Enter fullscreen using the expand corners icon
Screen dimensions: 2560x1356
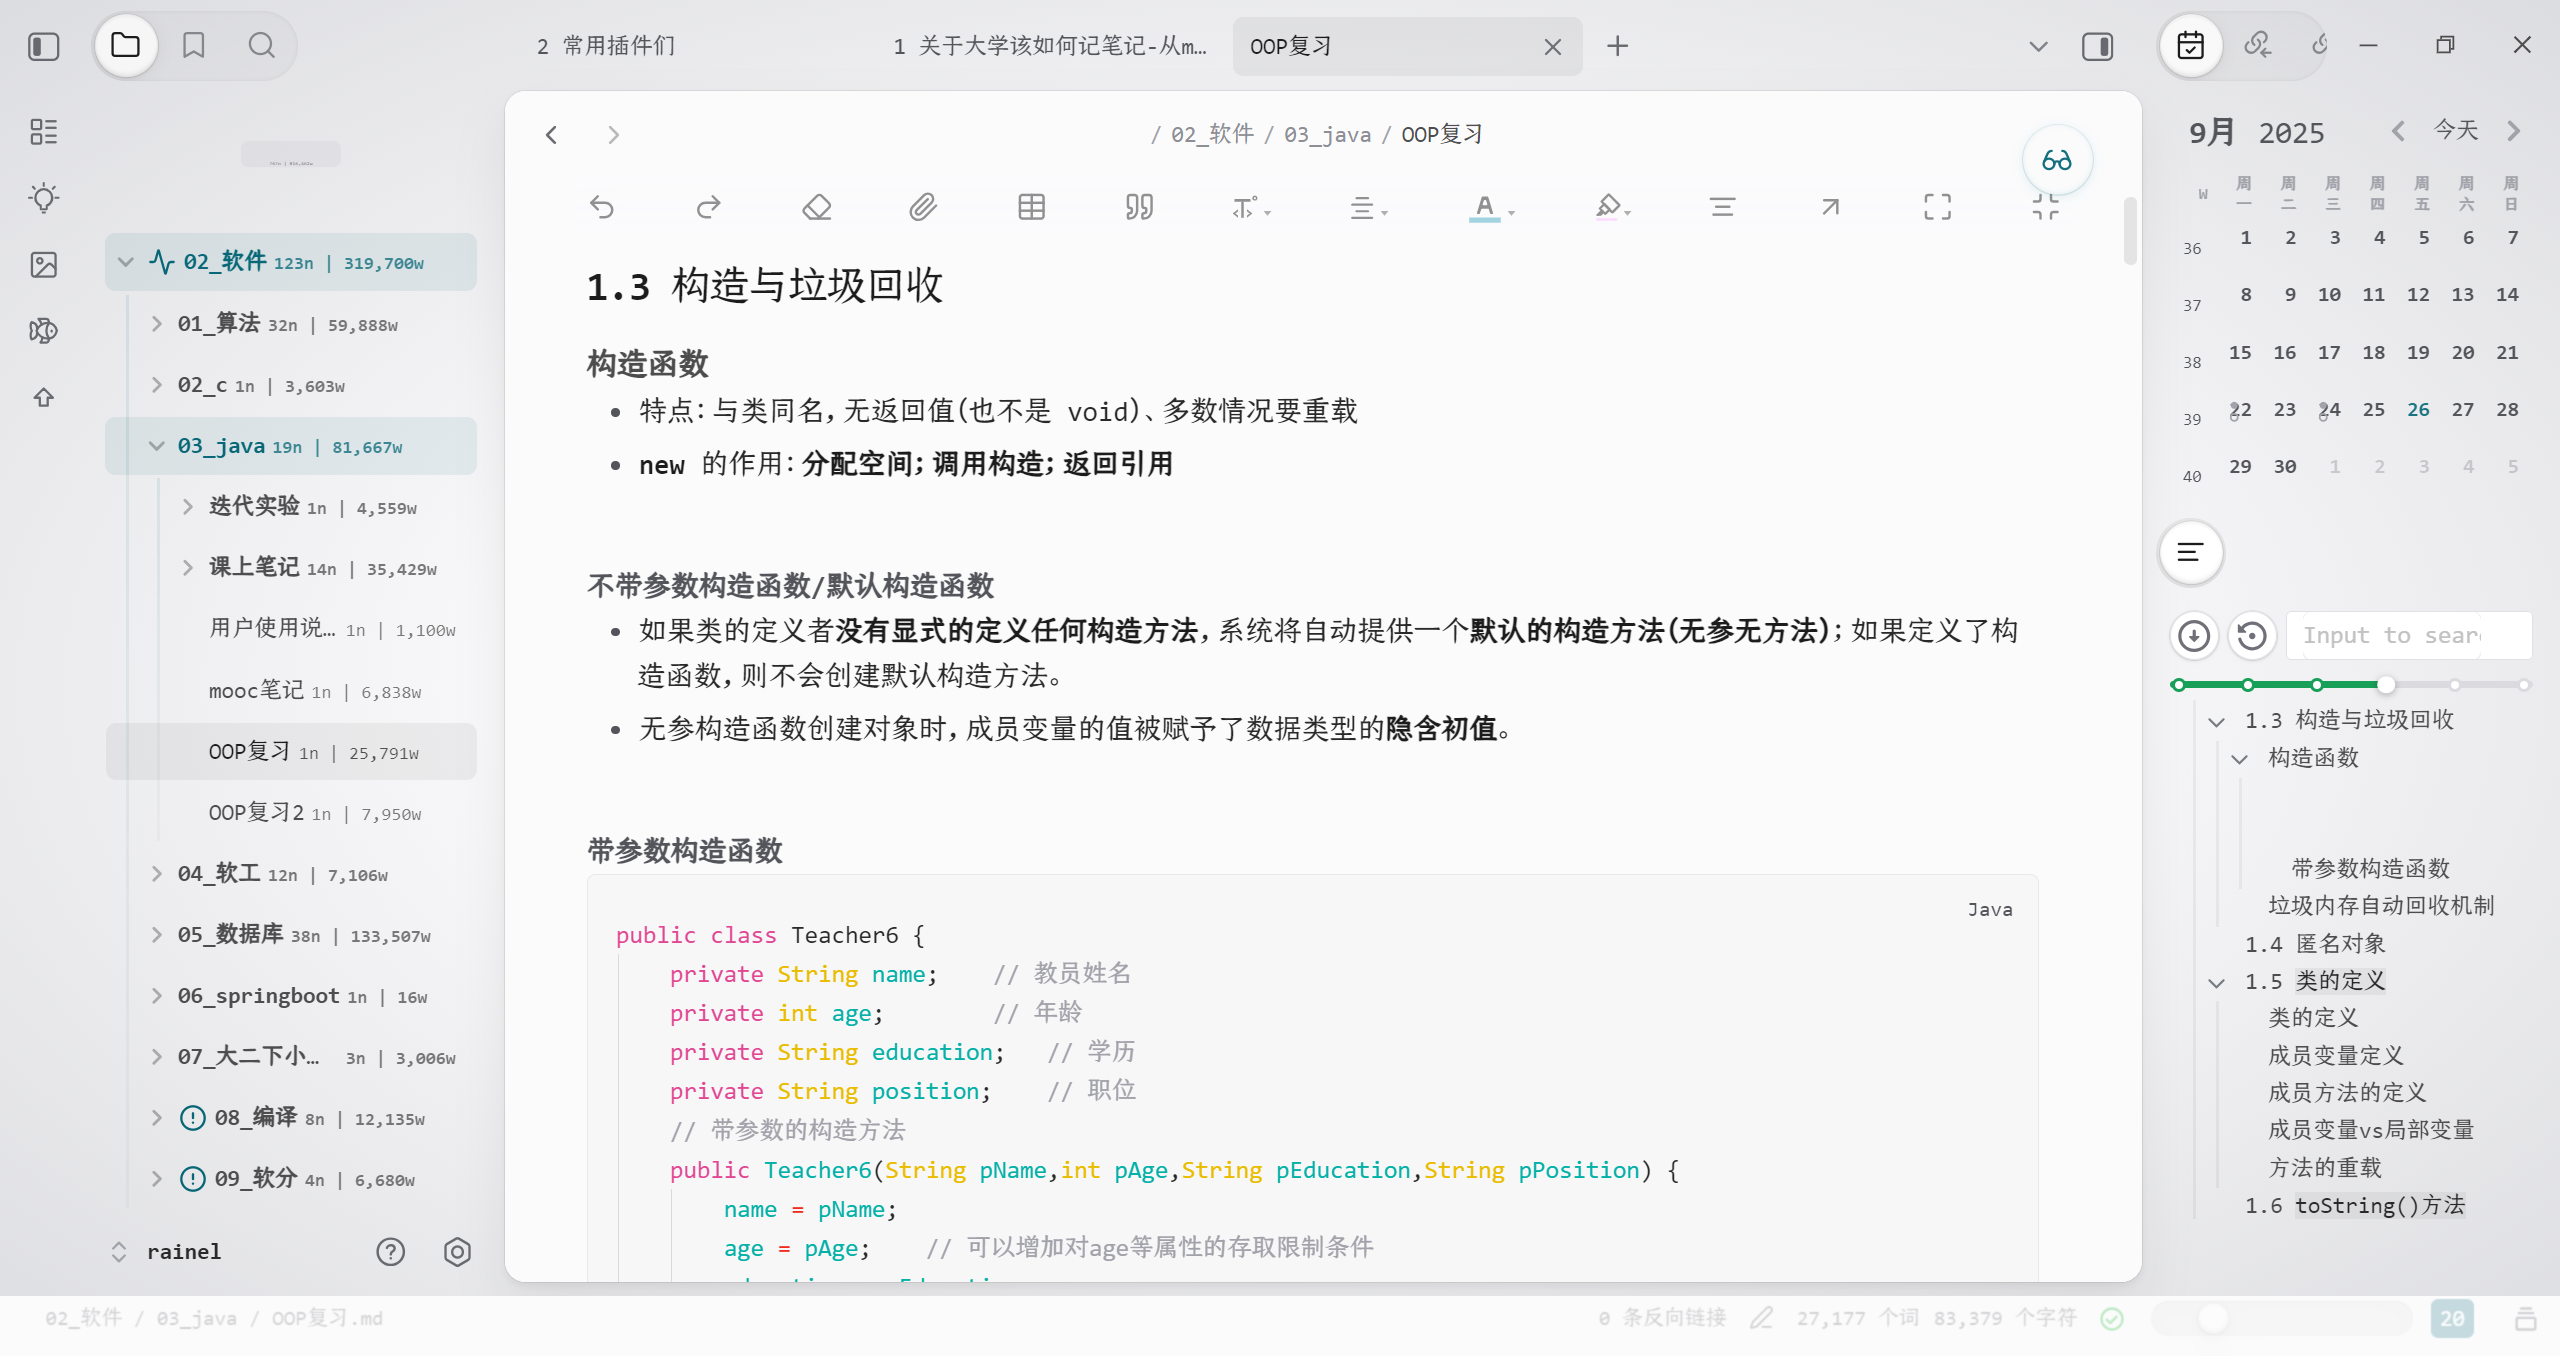click(x=1937, y=207)
